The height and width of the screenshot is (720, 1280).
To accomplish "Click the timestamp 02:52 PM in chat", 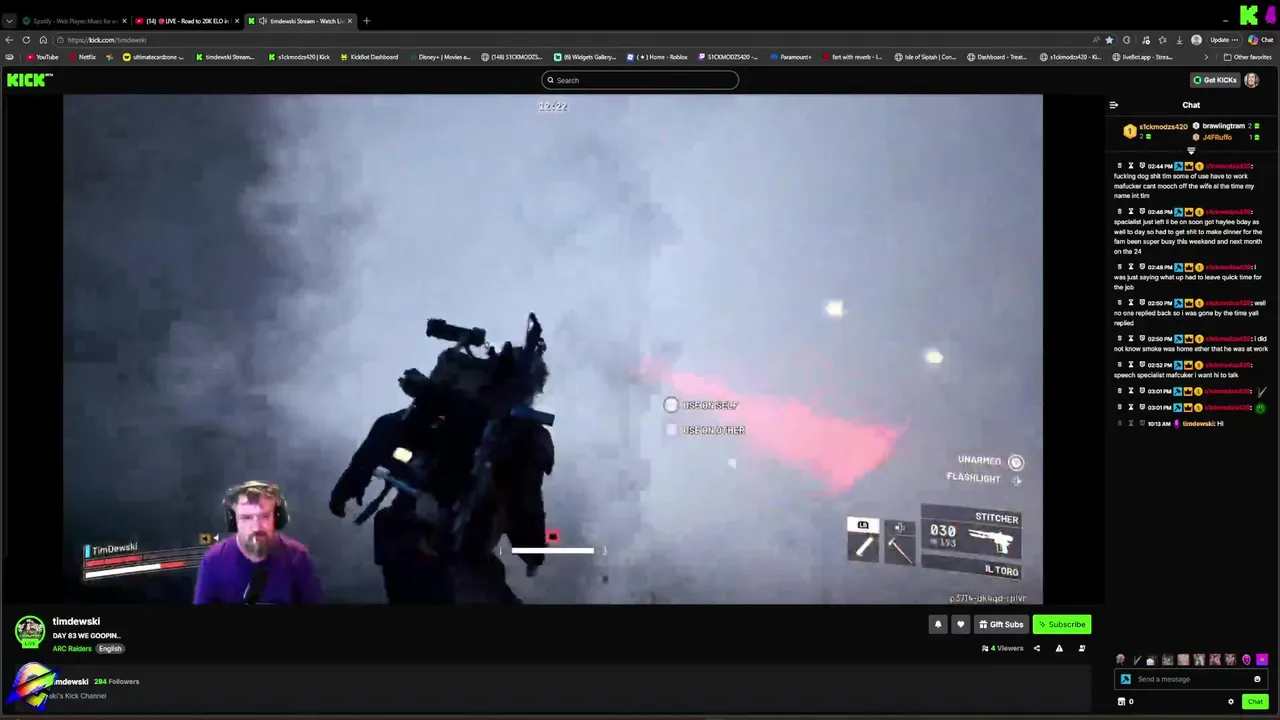I will pos(1160,365).
